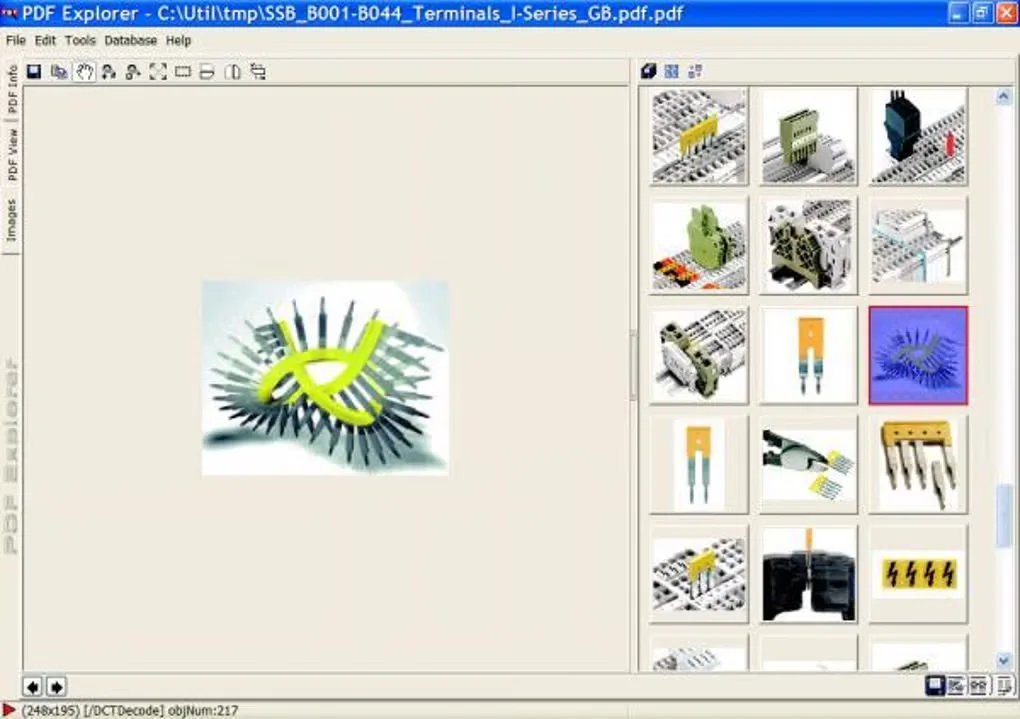Click the zoom out magnifier icon
Viewport: 1020px width, 719px height.
pyautogui.click(x=133, y=72)
